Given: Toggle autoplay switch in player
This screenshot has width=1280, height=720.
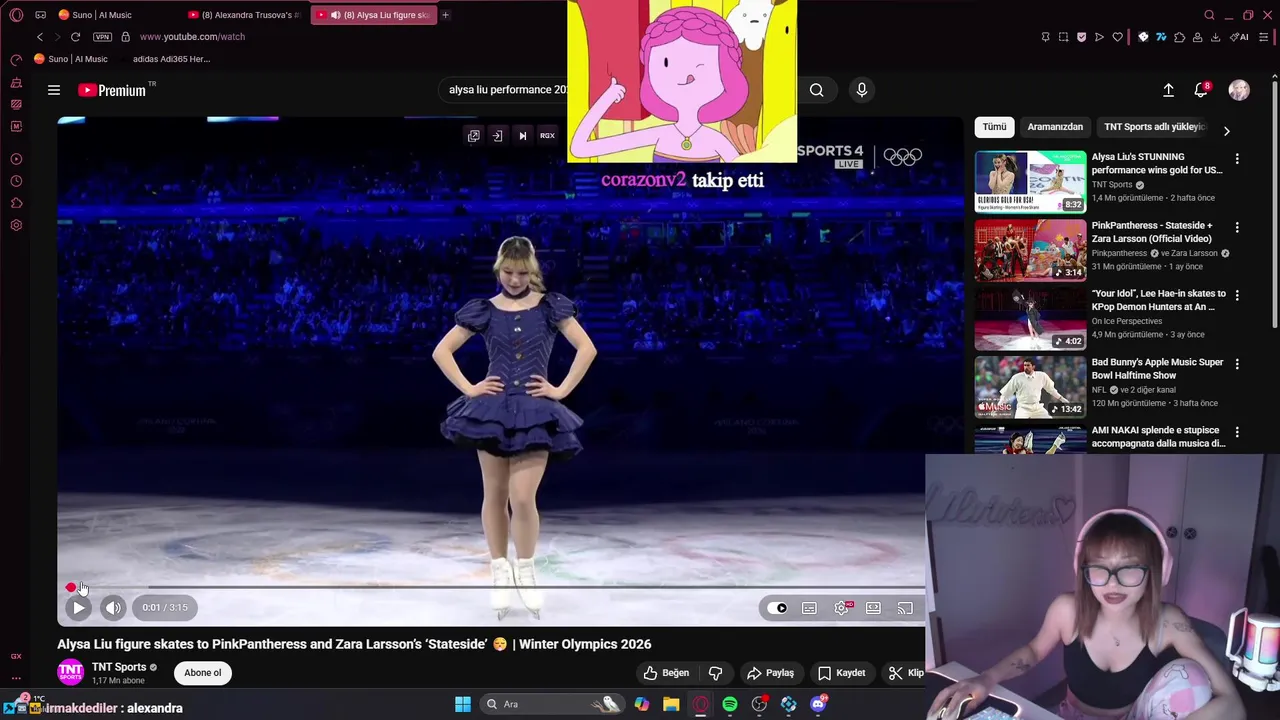Looking at the screenshot, I should point(778,608).
